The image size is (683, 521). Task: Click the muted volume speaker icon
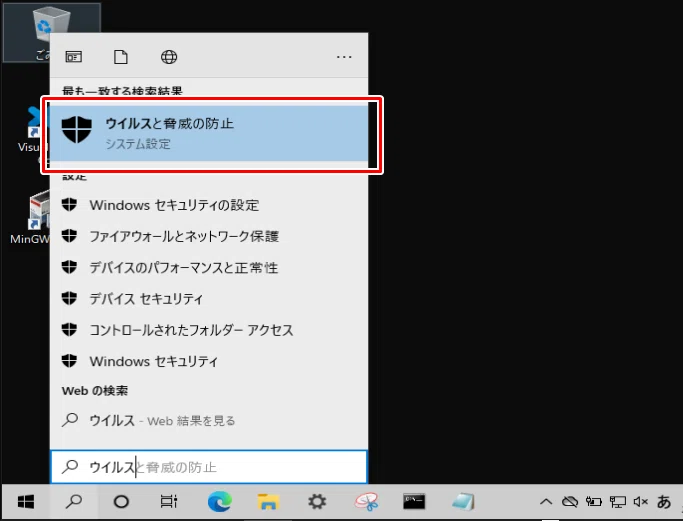[640, 502]
